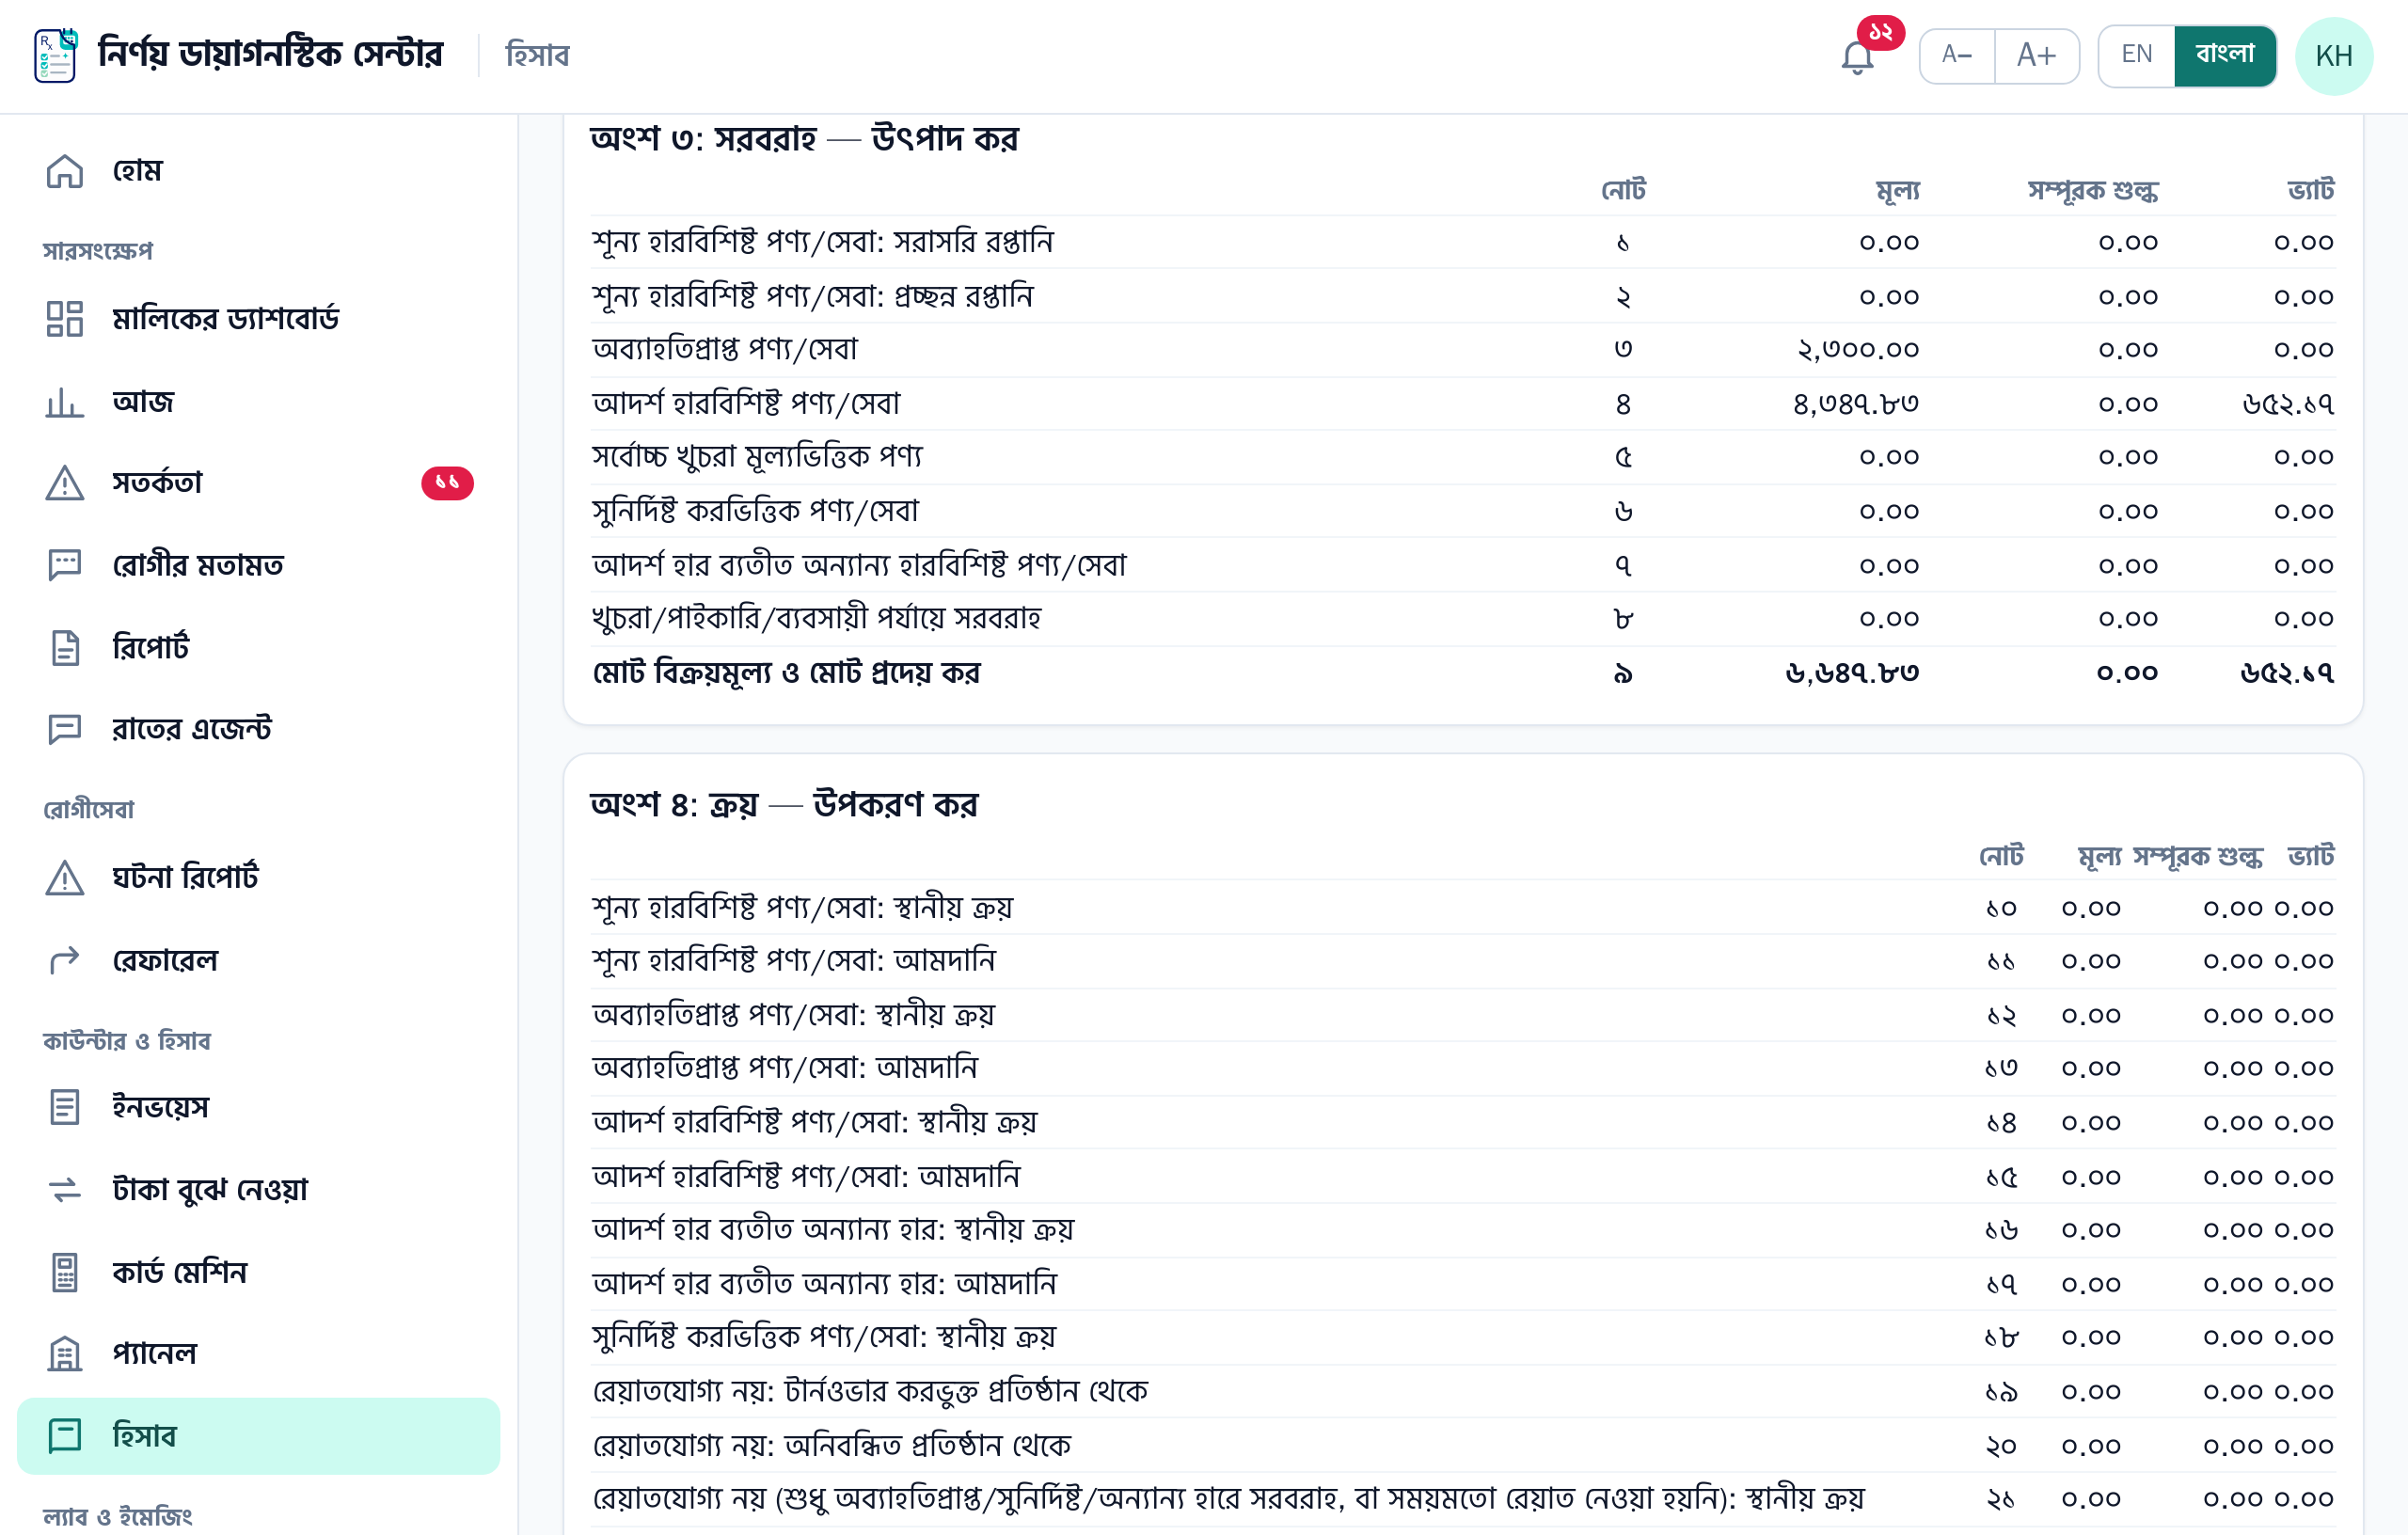The image size is (2408, 1535).
Task: Open ইনভয়েস menu item
Action: click(x=259, y=1107)
